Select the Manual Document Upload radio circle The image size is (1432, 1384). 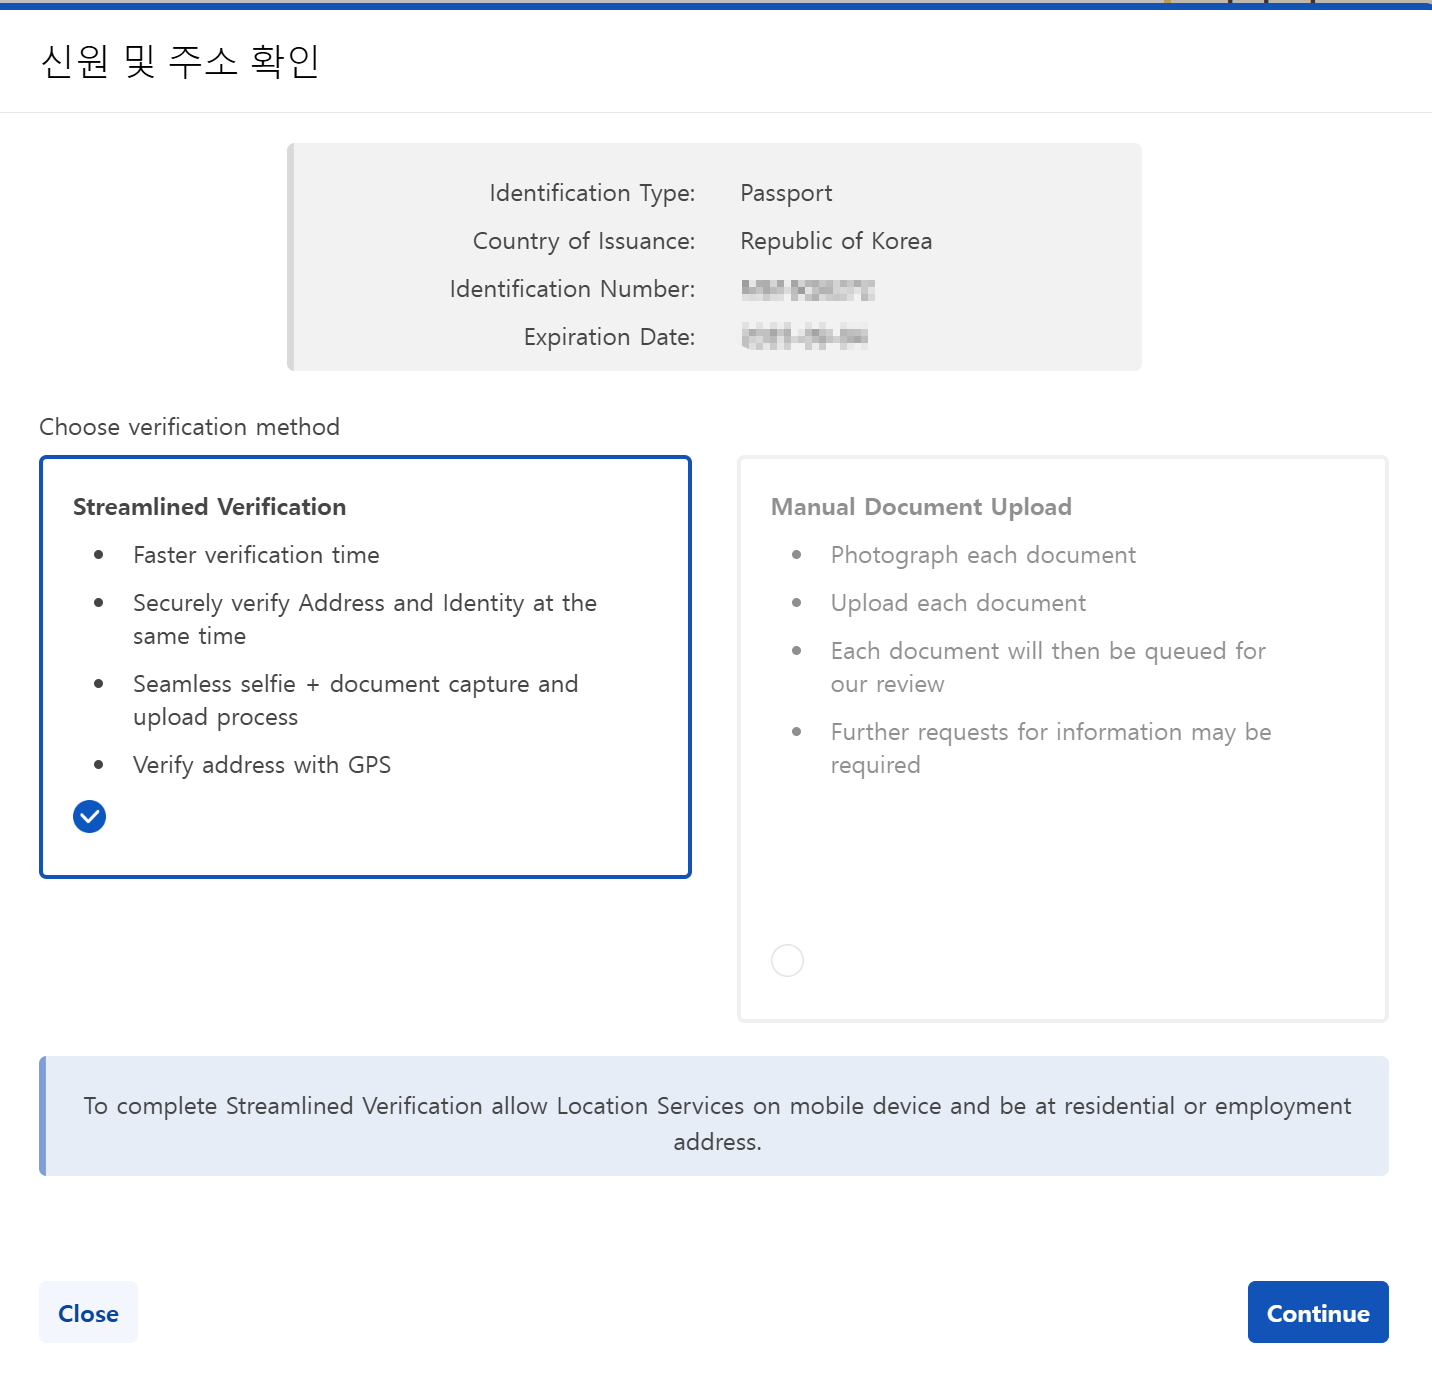[x=787, y=960]
